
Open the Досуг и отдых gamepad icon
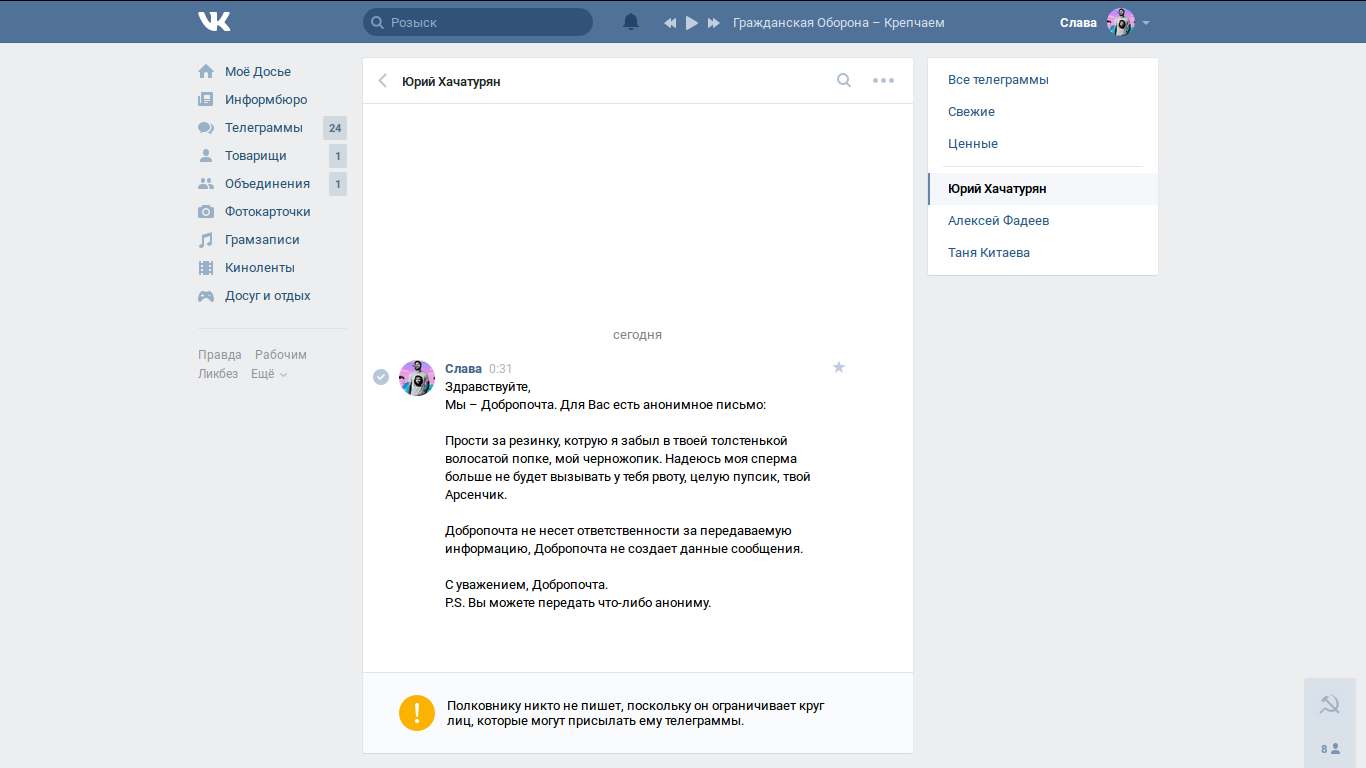206,296
